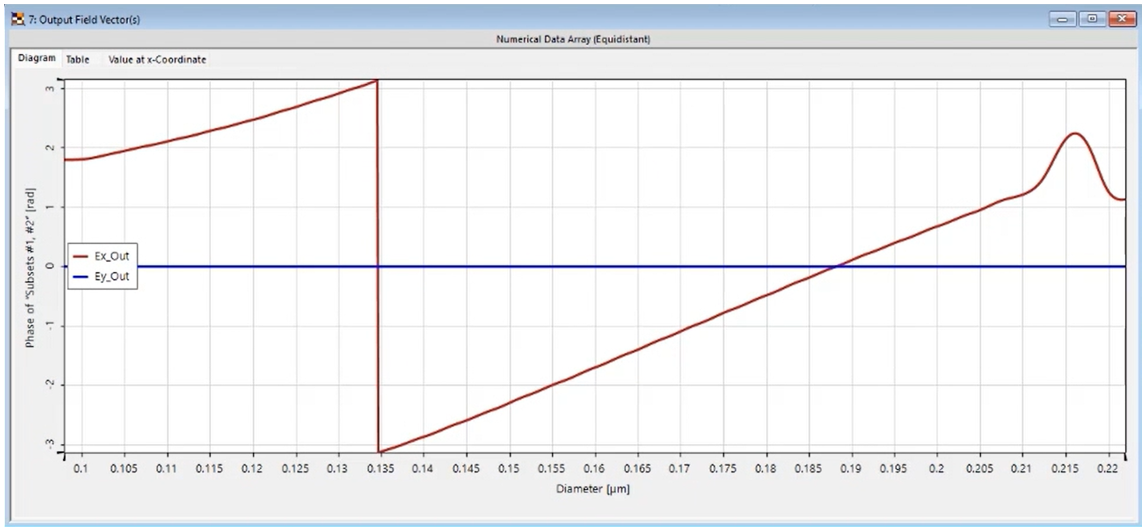This screenshot has height=530, width=1147.
Task: Click the 0.22 tick label on x-axis
Action: pos(1108,468)
